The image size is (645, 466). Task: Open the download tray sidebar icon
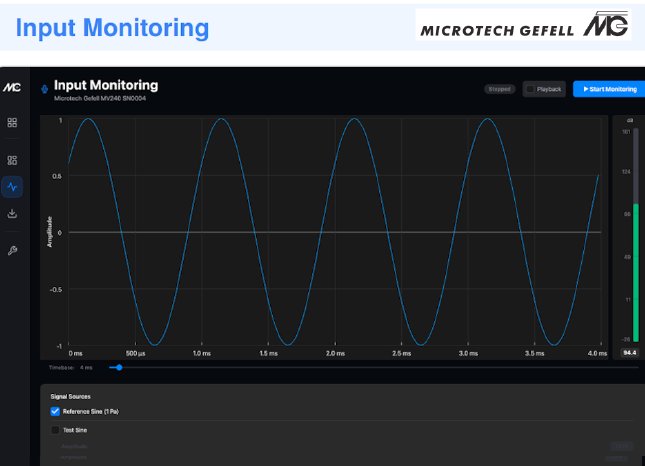click(12, 213)
